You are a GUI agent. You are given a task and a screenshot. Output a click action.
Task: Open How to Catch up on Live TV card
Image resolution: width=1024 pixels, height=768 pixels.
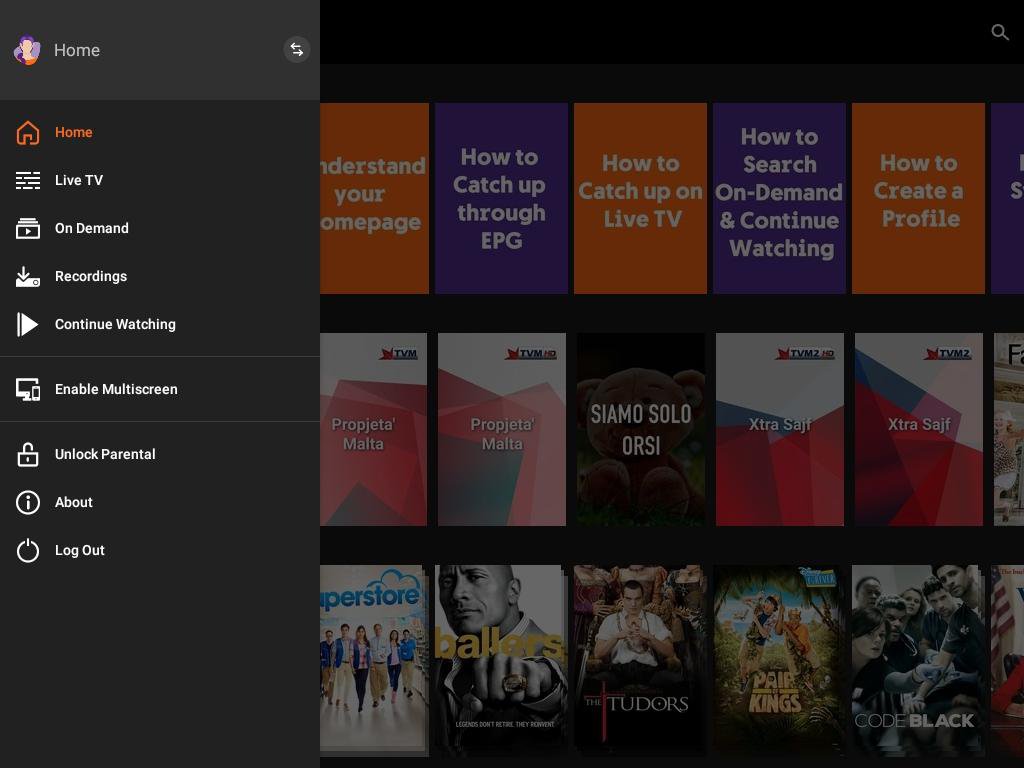click(x=640, y=199)
